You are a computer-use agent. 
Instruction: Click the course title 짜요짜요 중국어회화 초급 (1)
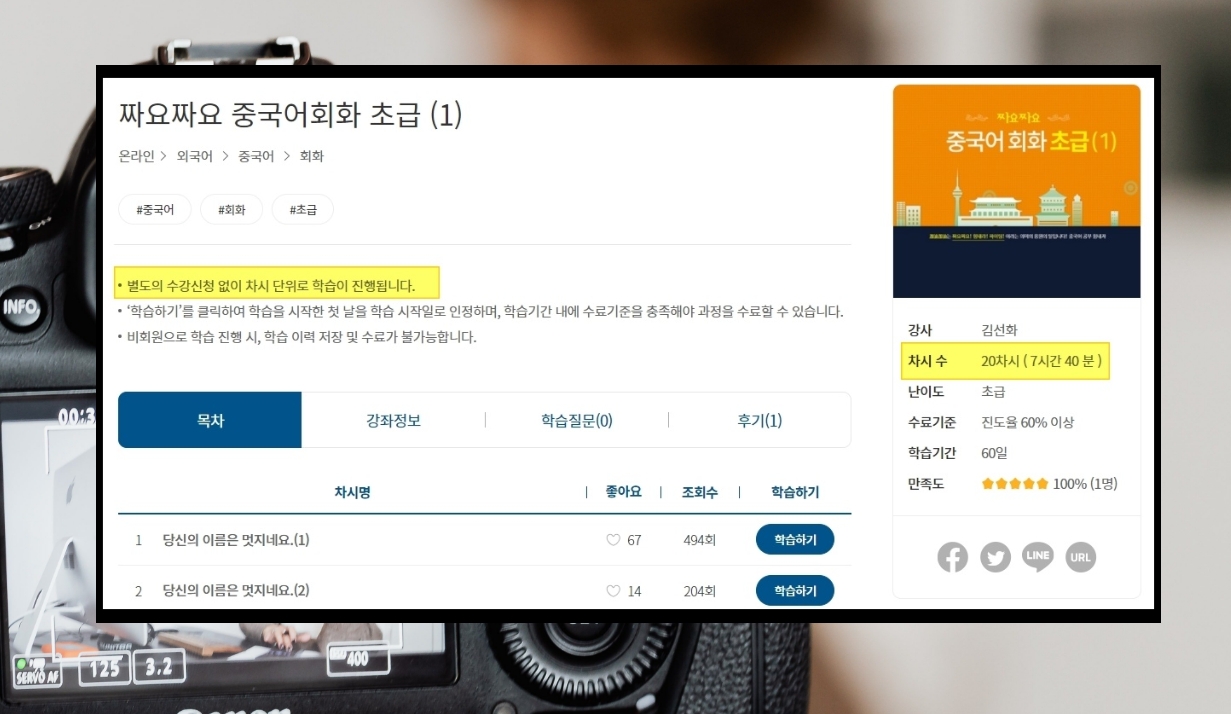click(290, 115)
